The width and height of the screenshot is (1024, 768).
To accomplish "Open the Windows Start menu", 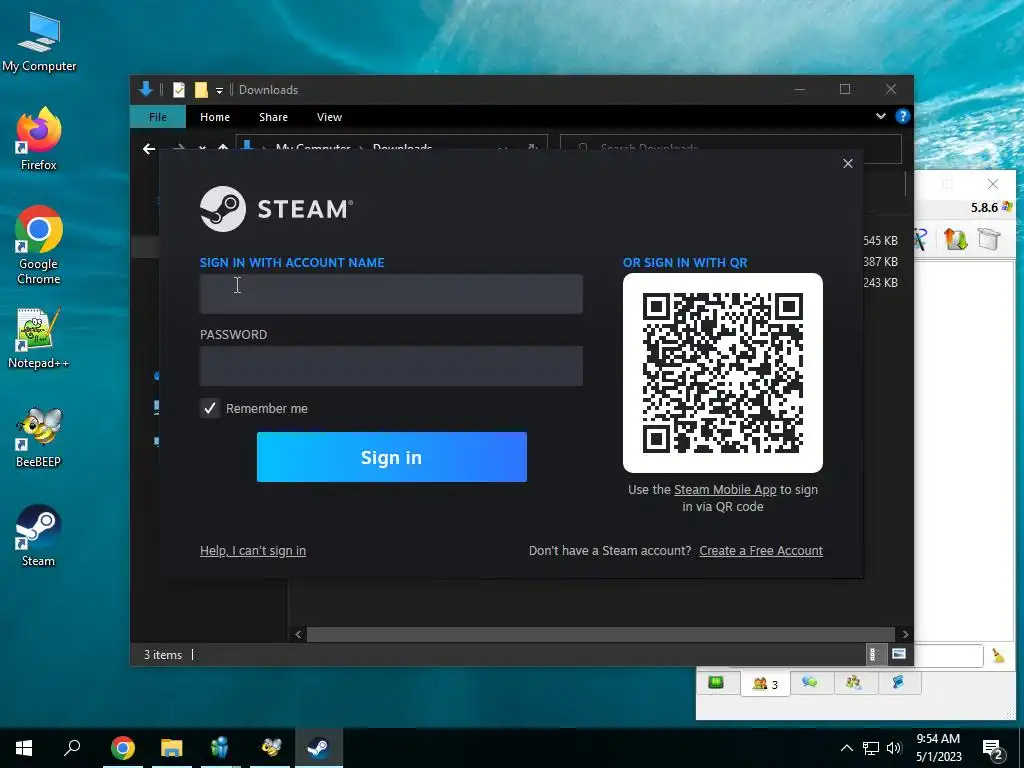I will click(24, 748).
